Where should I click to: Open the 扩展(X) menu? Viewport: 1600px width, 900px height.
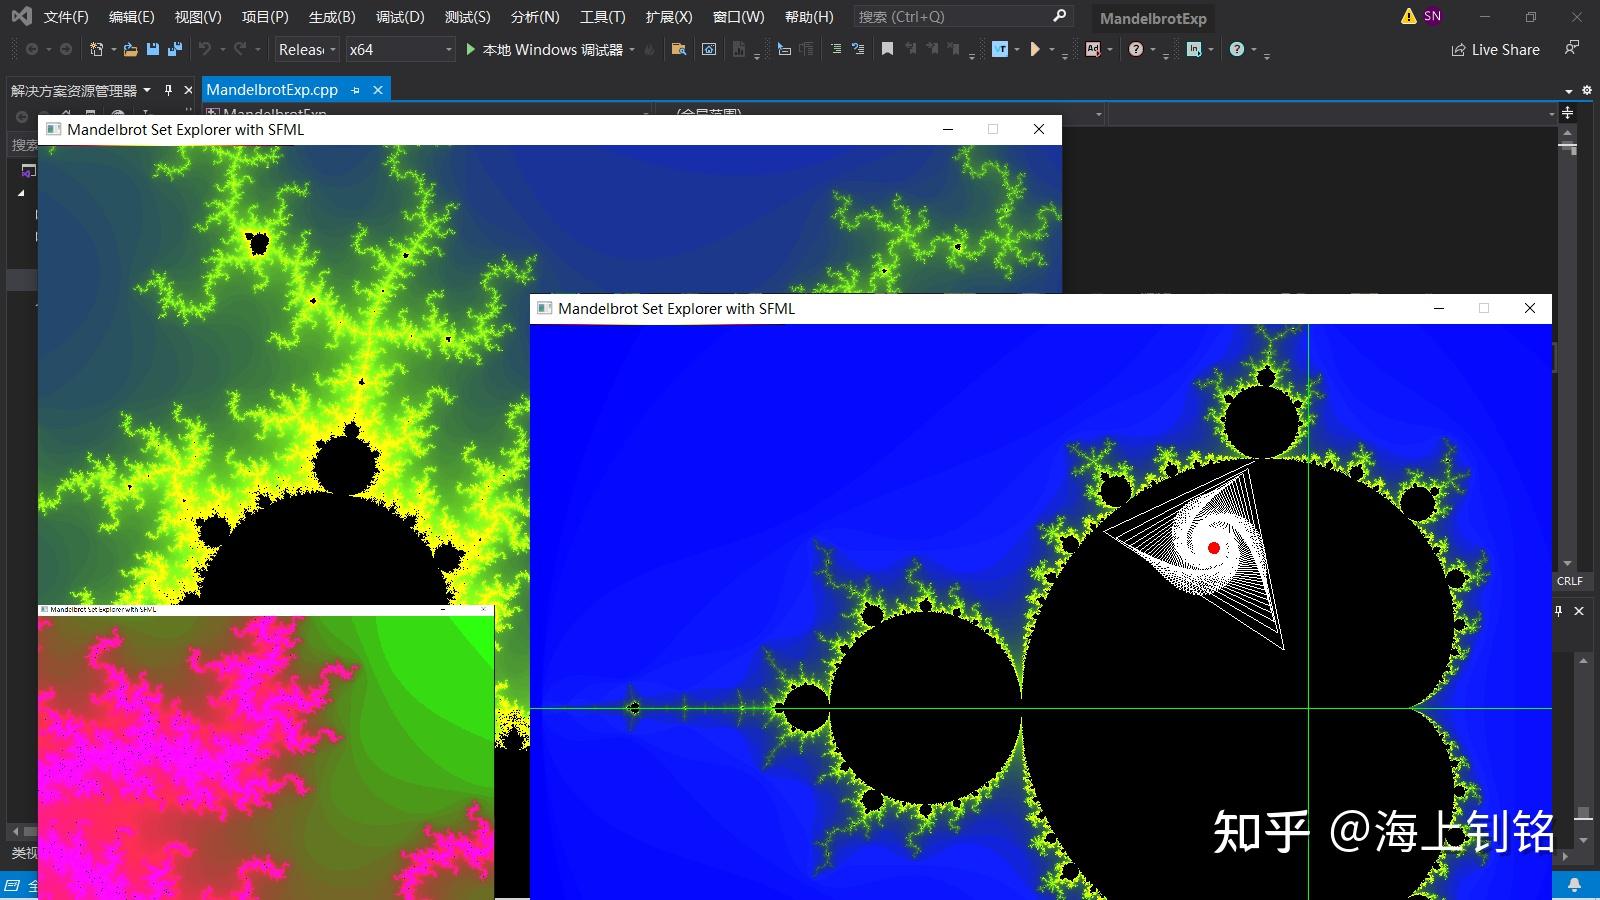[669, 17]
